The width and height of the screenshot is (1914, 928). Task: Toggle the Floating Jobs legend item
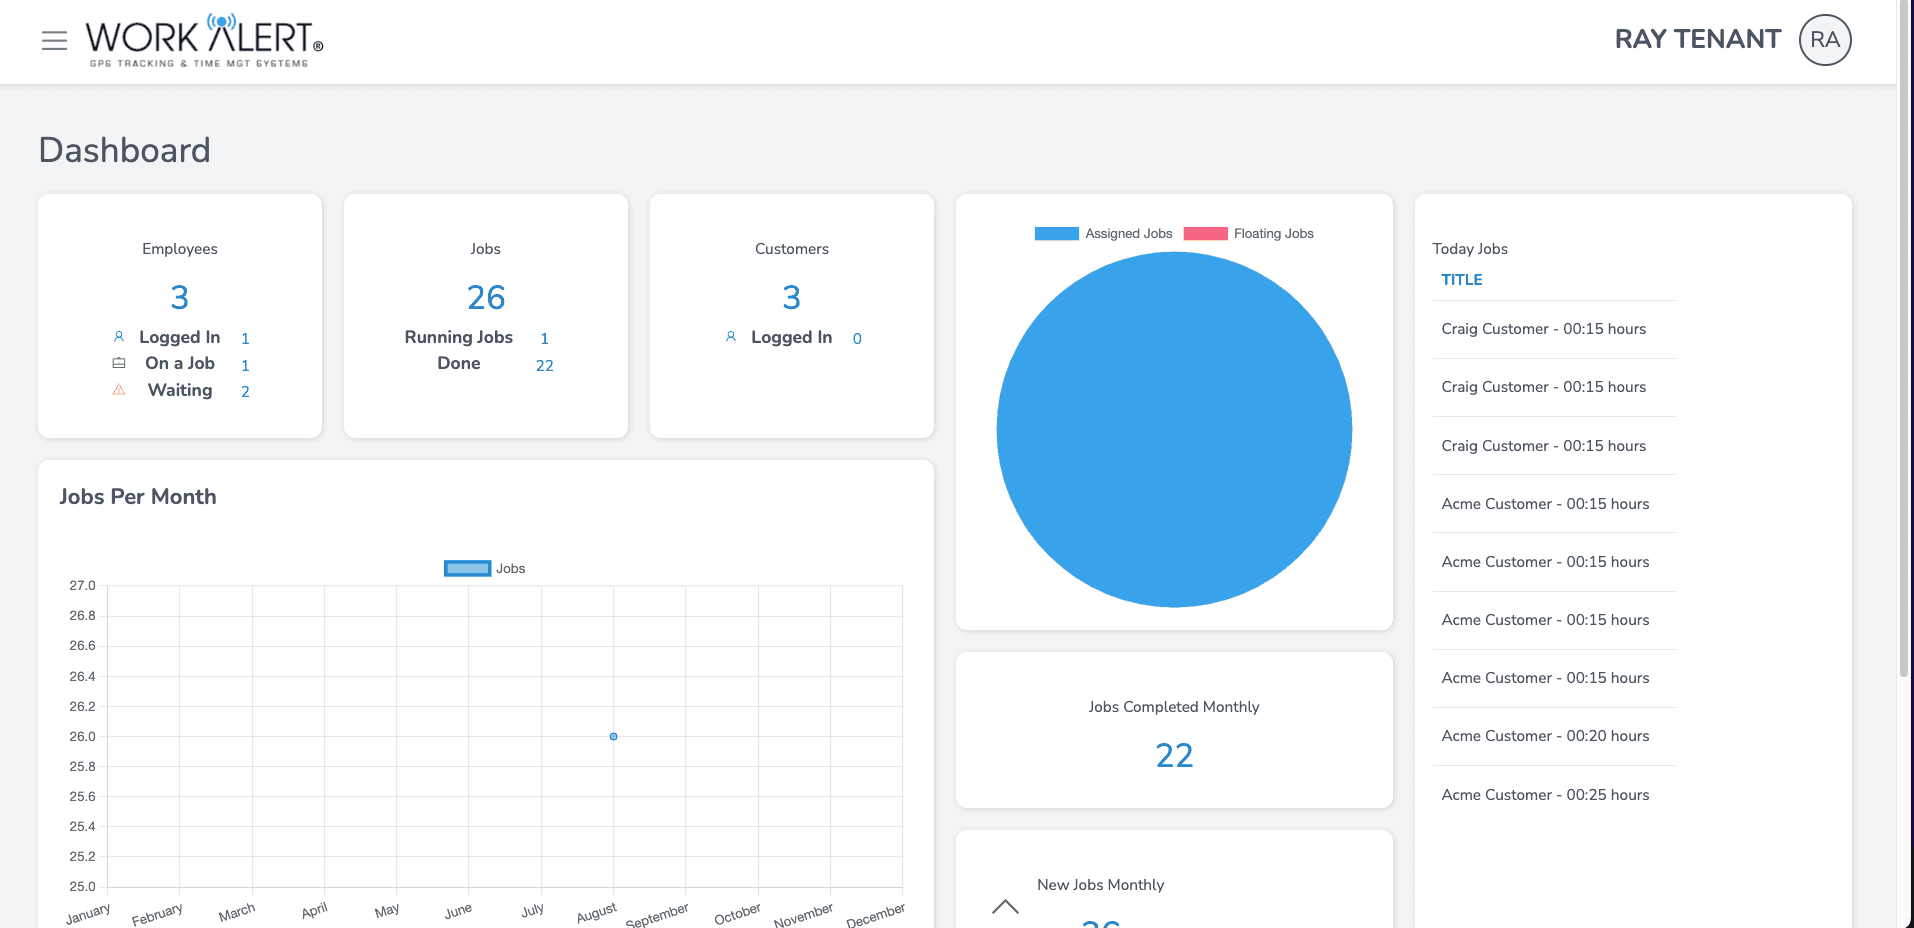(x=1248, y=234)
